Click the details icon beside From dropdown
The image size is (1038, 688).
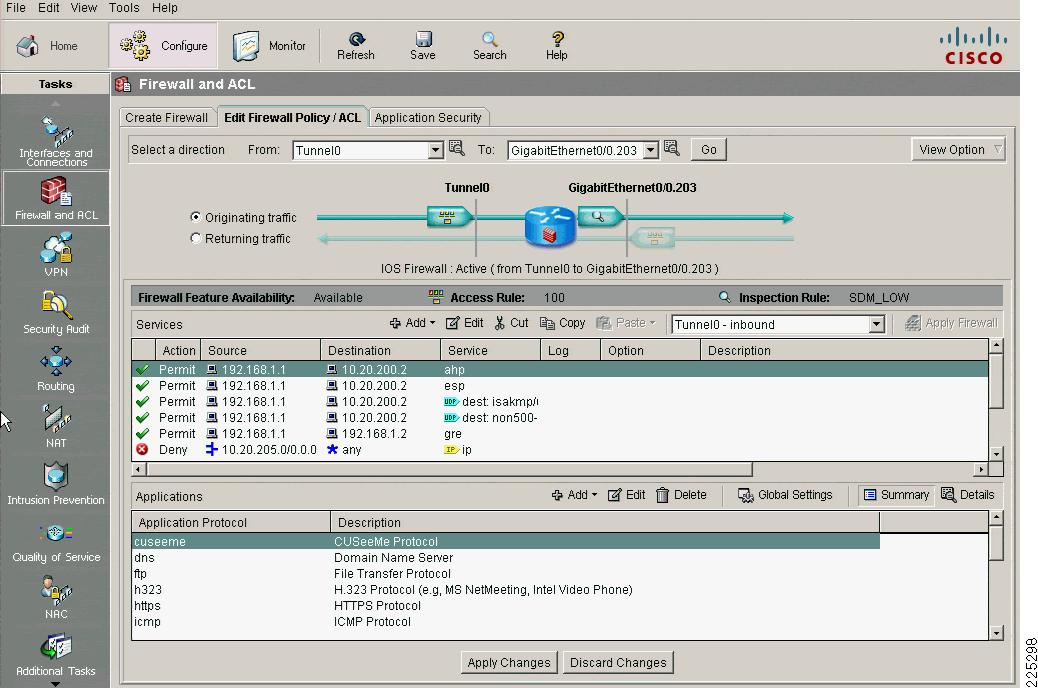pyautogui.click(x=457, y=148)
